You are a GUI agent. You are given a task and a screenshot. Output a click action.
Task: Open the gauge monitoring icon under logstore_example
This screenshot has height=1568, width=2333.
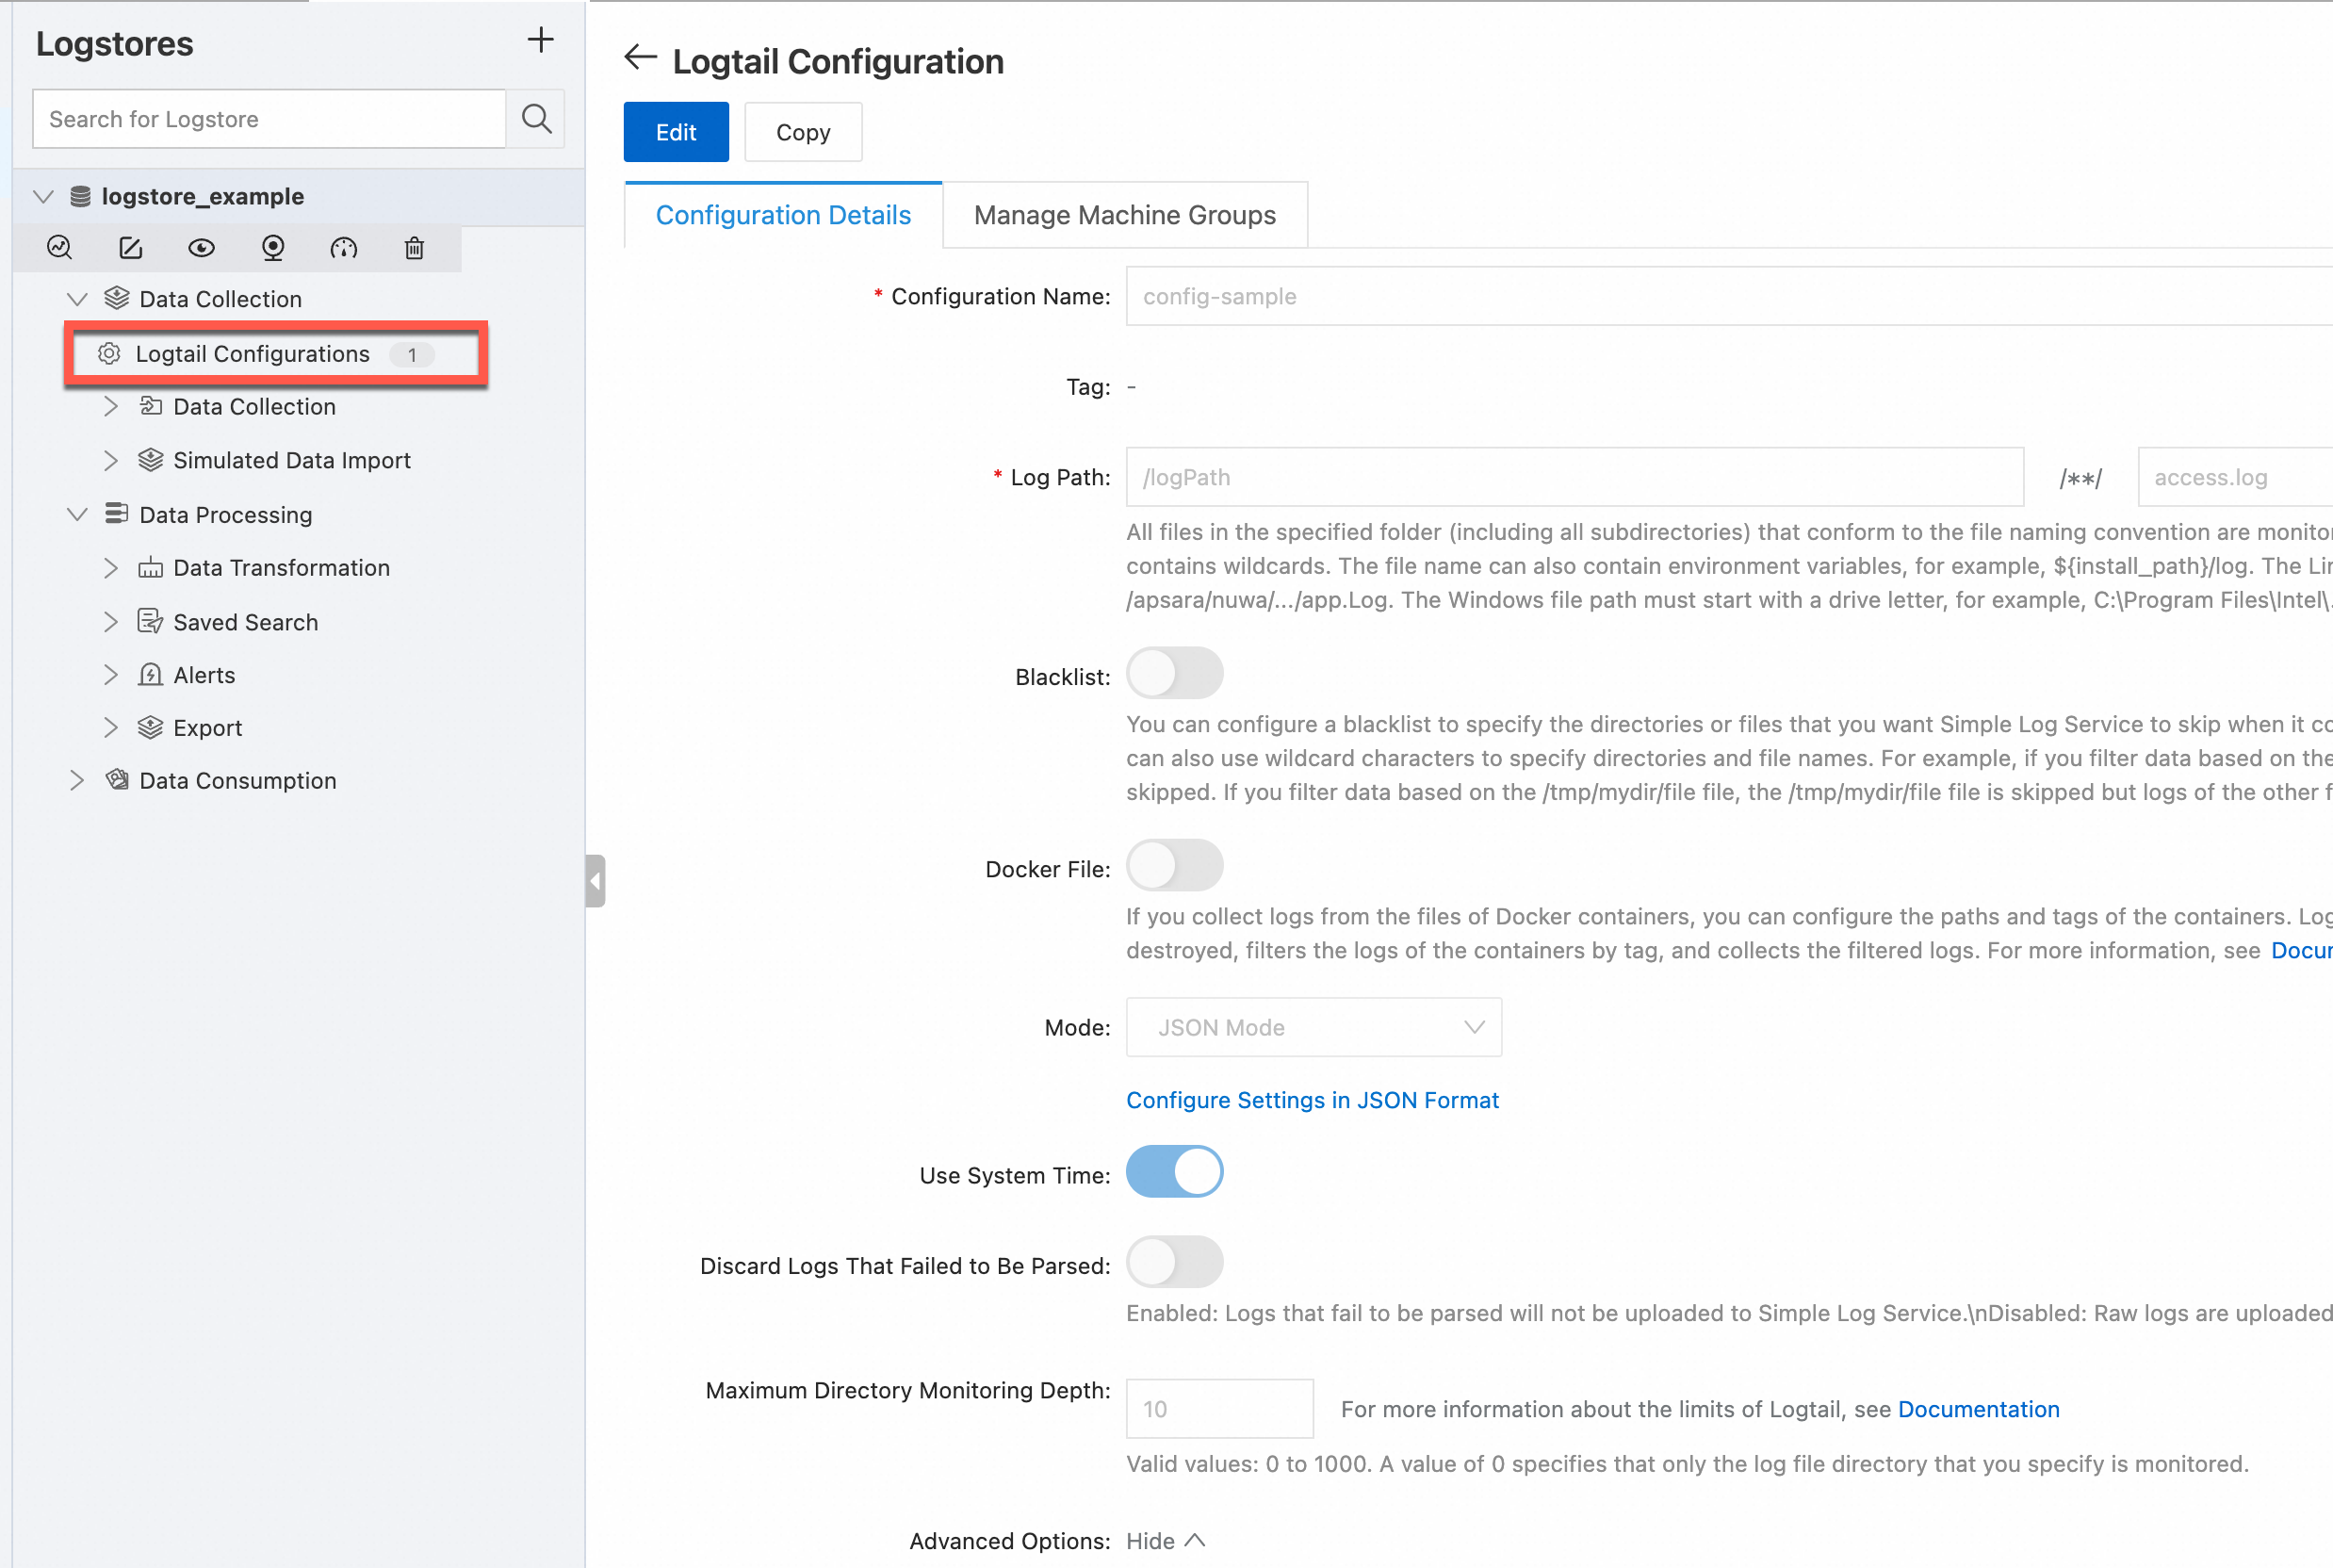click(x=343, y=248)
